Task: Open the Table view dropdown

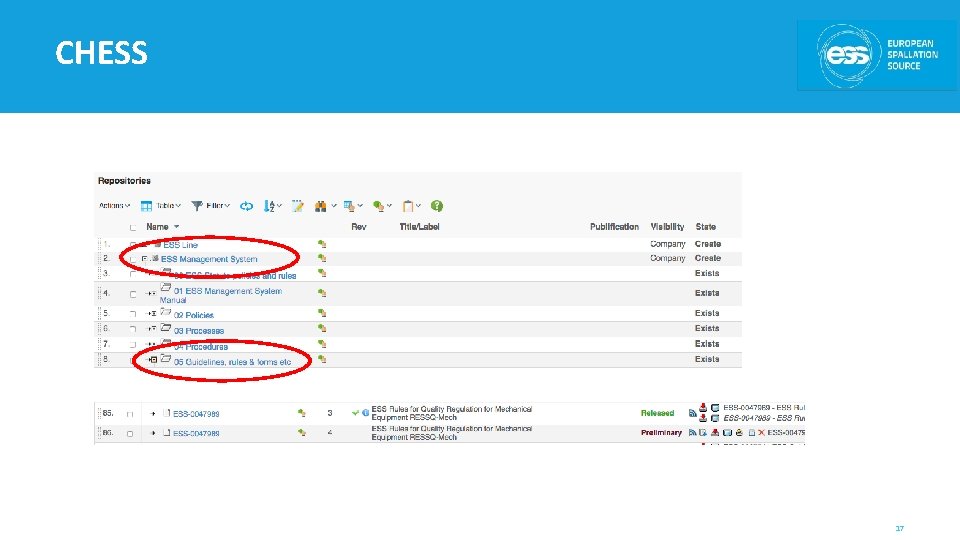Action: (x=168, y=206)
